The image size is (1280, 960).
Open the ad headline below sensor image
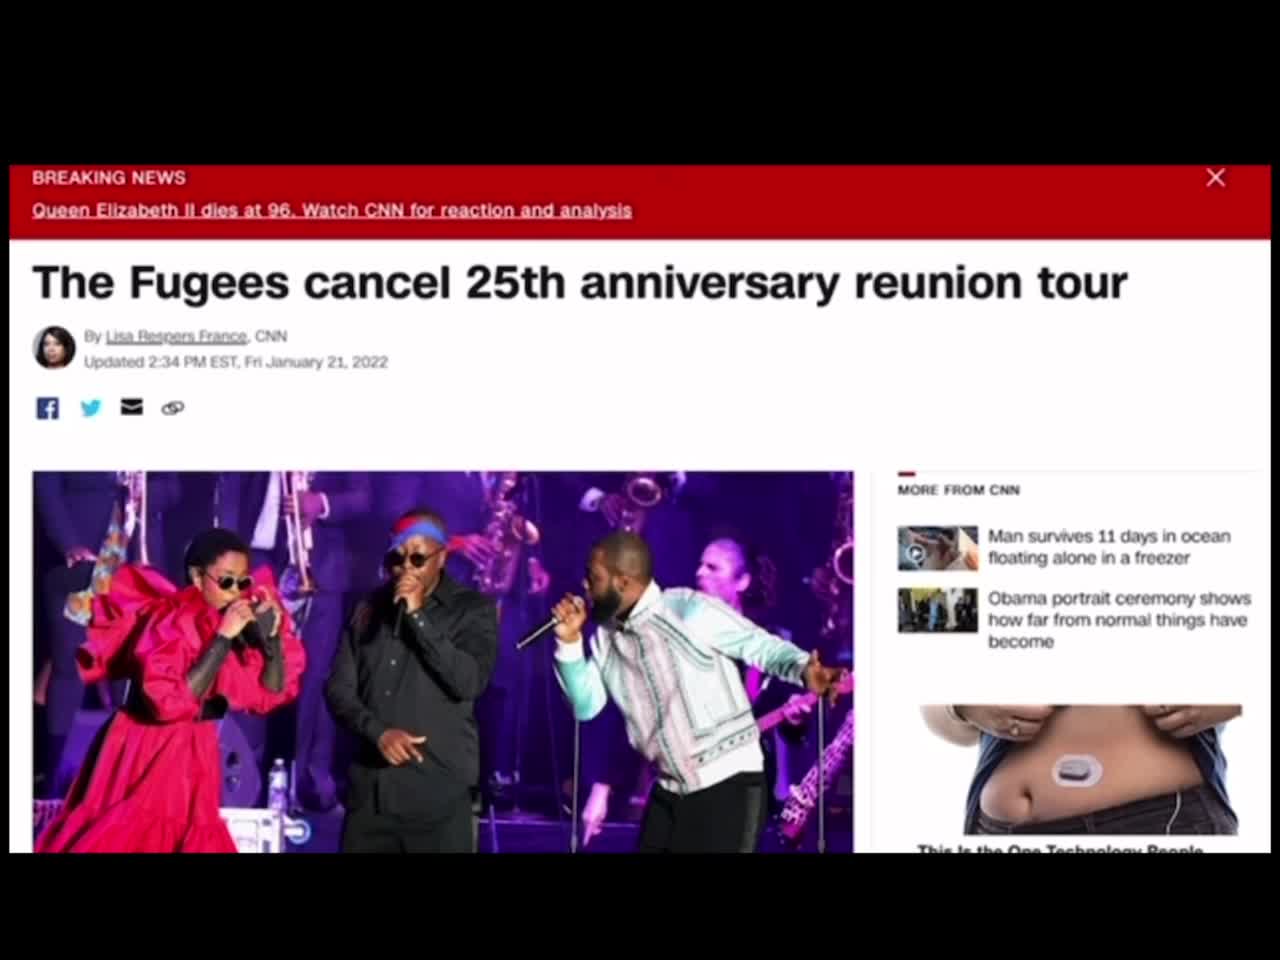click(1060, 848)
